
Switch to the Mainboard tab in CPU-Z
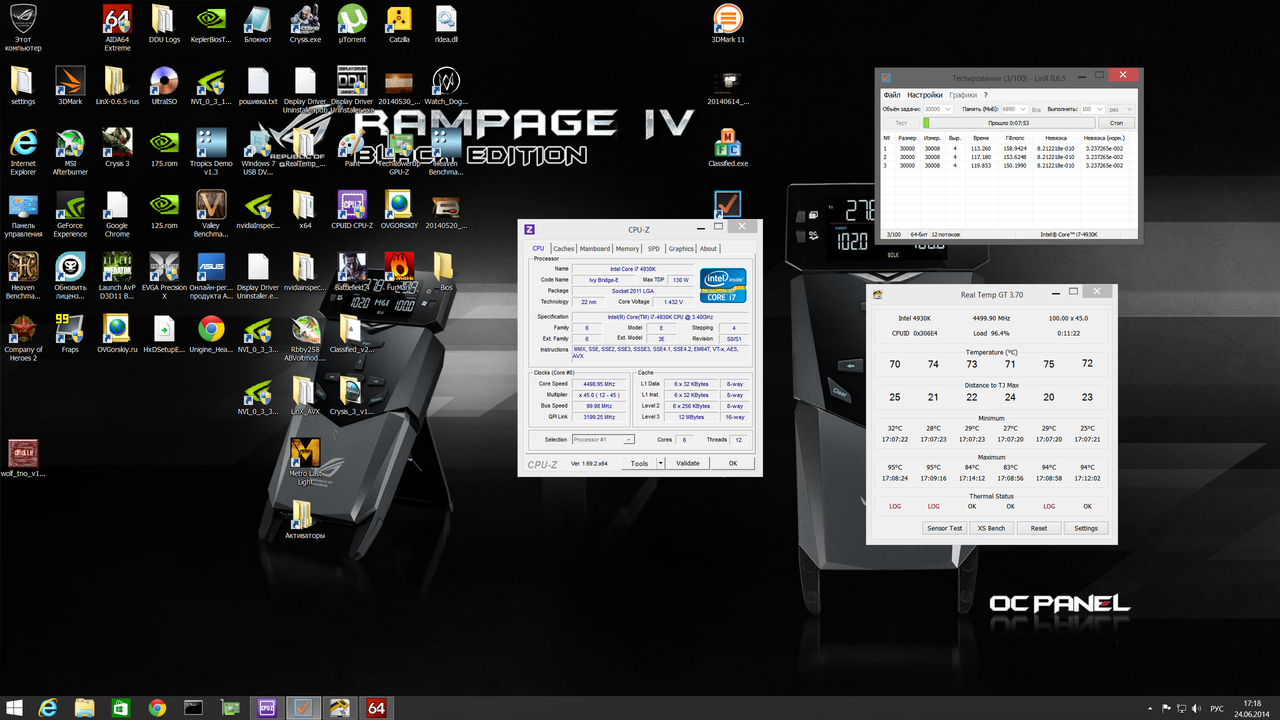[595, 249]
